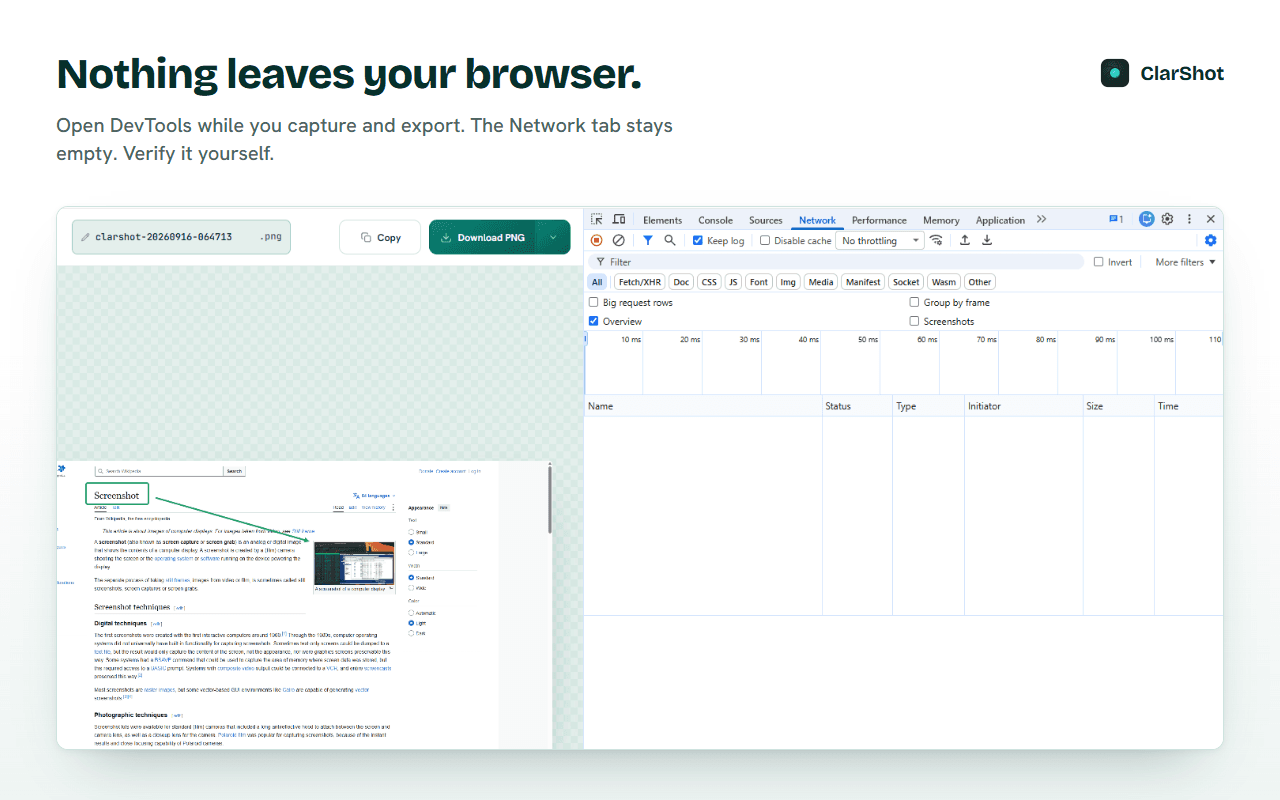Open Network panel settings blue gear
Screen dimensions: 1280x800
pos(1210,240)
